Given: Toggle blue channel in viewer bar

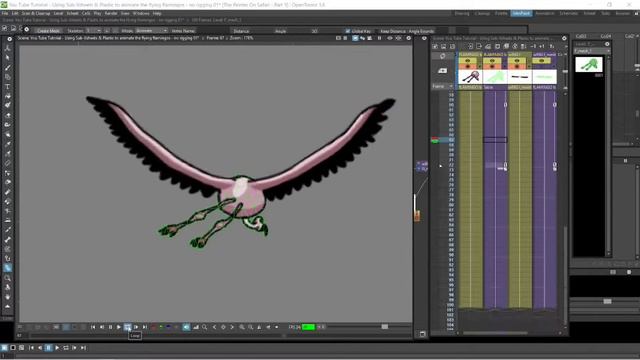Looking at the screenshot, I should point(169,327).
